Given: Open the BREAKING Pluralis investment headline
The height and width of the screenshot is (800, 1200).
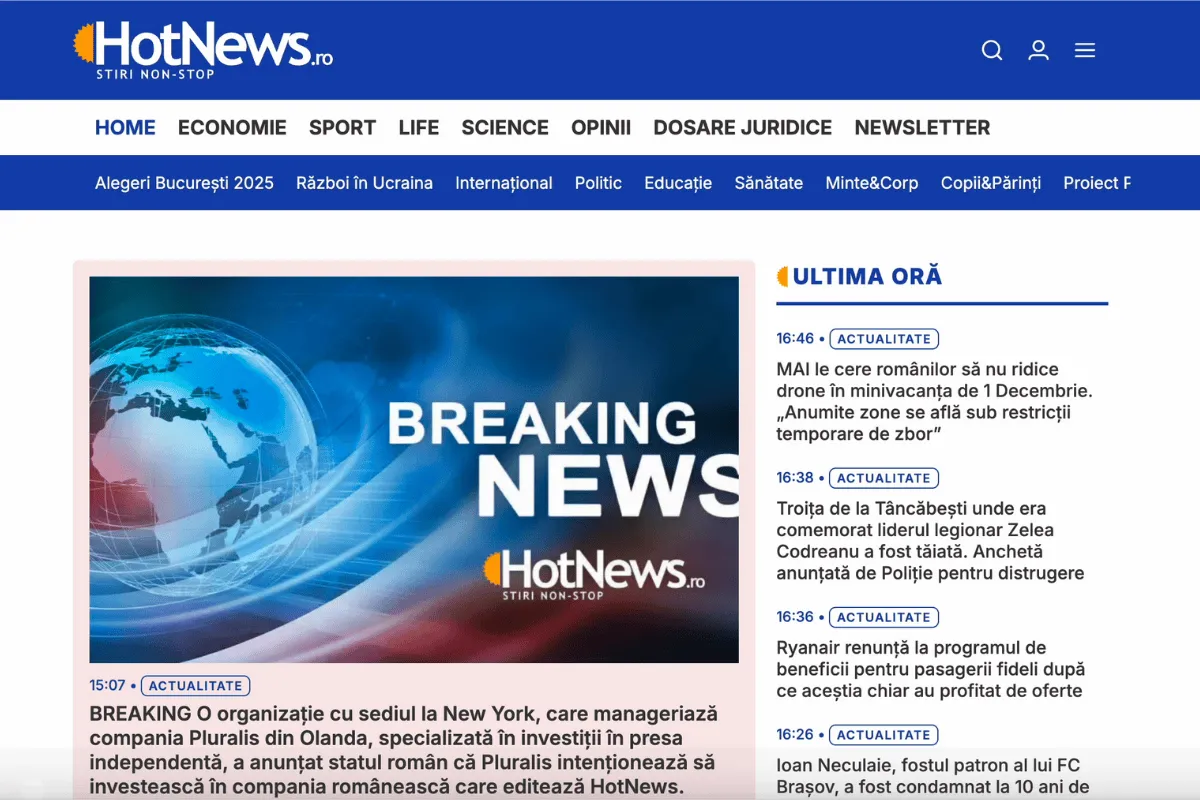Looking at the screenshot, I should point(403,750).
